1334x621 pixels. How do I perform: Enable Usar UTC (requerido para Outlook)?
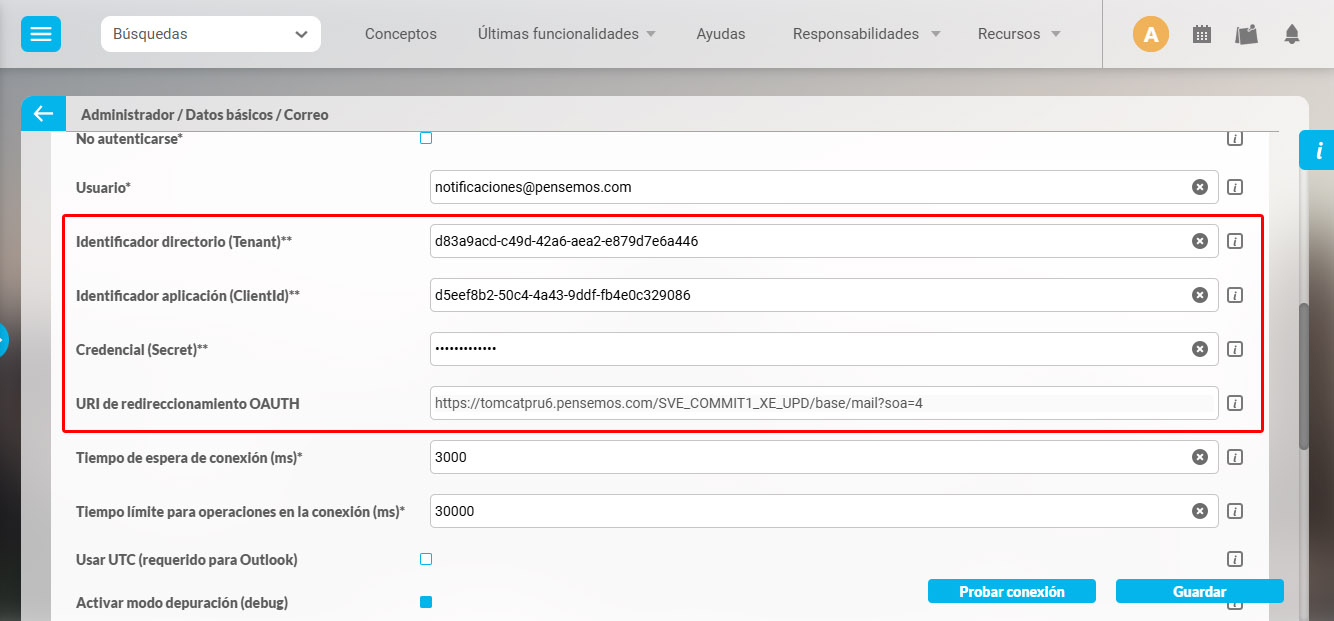[x=426, y=559]
